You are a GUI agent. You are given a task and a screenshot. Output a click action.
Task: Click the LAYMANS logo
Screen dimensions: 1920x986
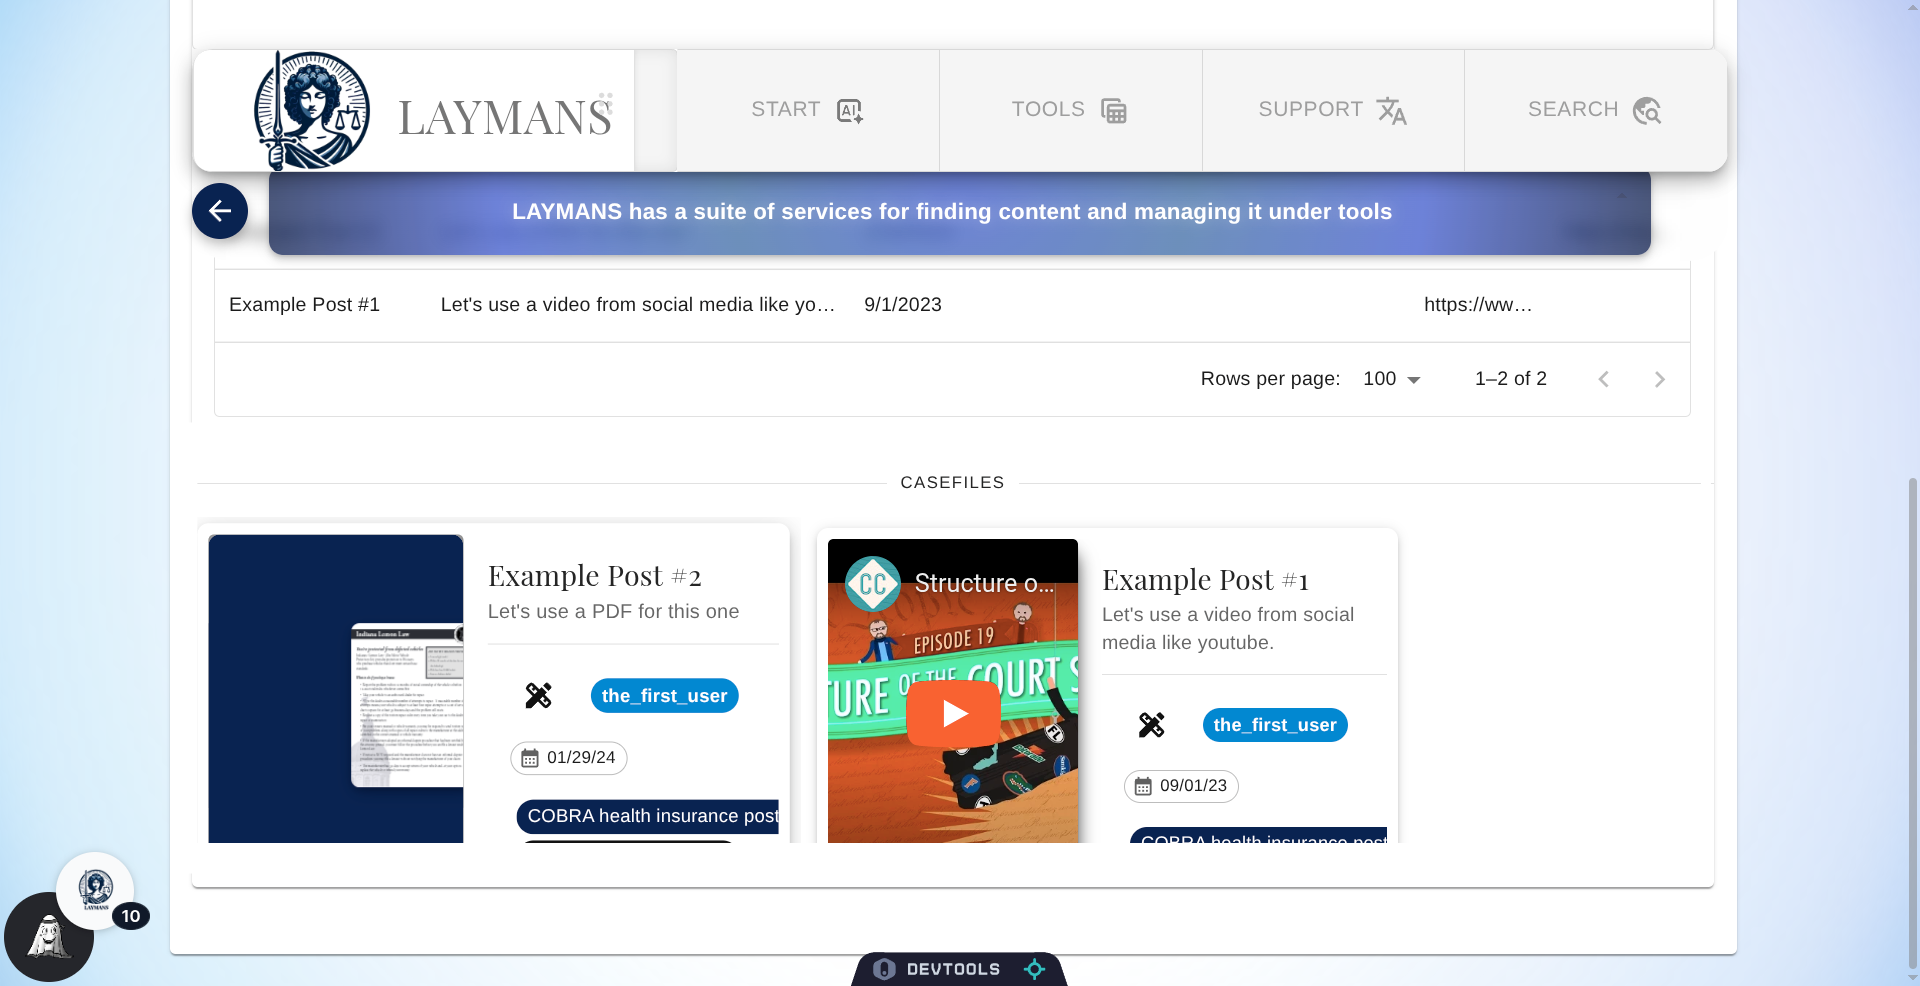pos(432,111)
